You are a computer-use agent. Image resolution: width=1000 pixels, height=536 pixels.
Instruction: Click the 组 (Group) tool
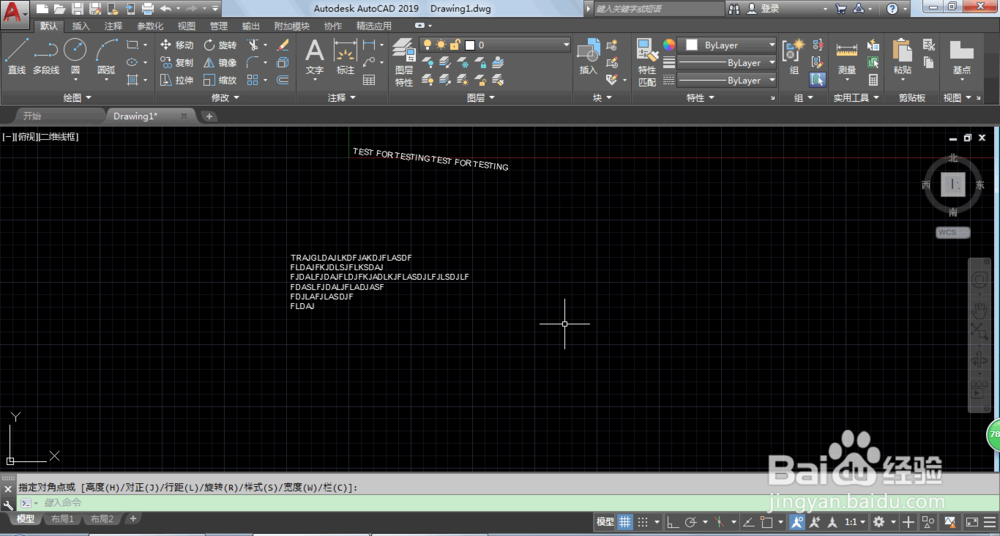[794, 56]
